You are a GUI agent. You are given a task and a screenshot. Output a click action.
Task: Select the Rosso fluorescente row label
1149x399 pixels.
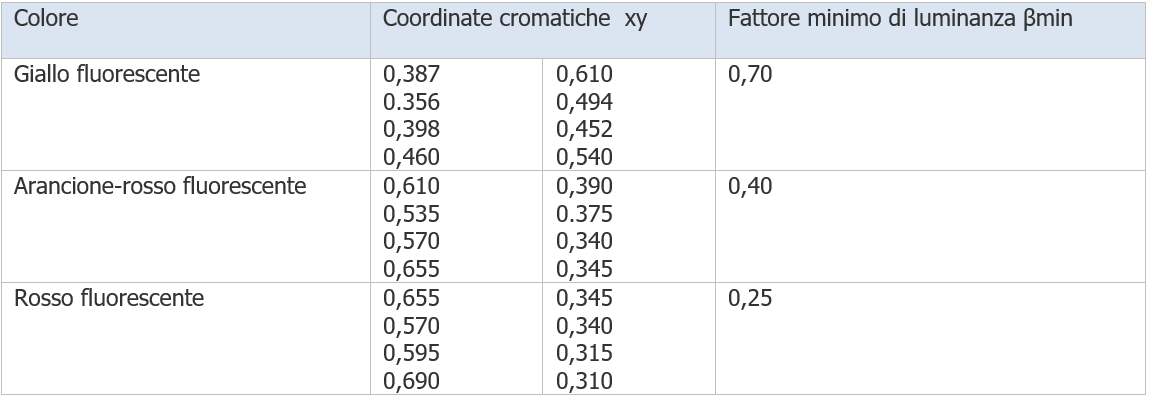point(109,299)
